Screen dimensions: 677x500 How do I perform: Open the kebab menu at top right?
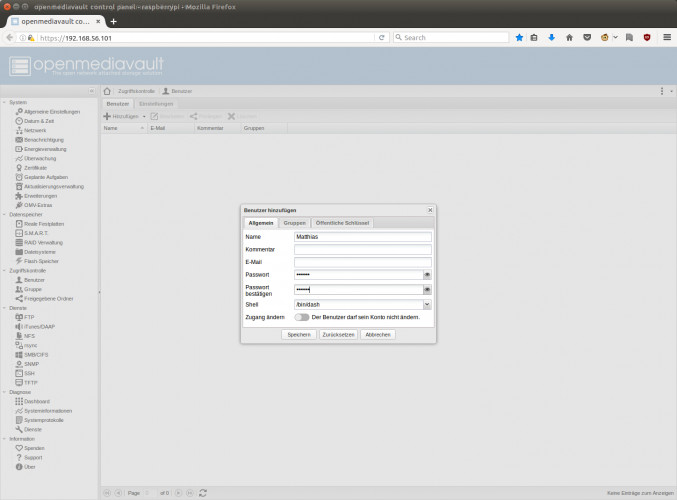click(x=661, y=91)
